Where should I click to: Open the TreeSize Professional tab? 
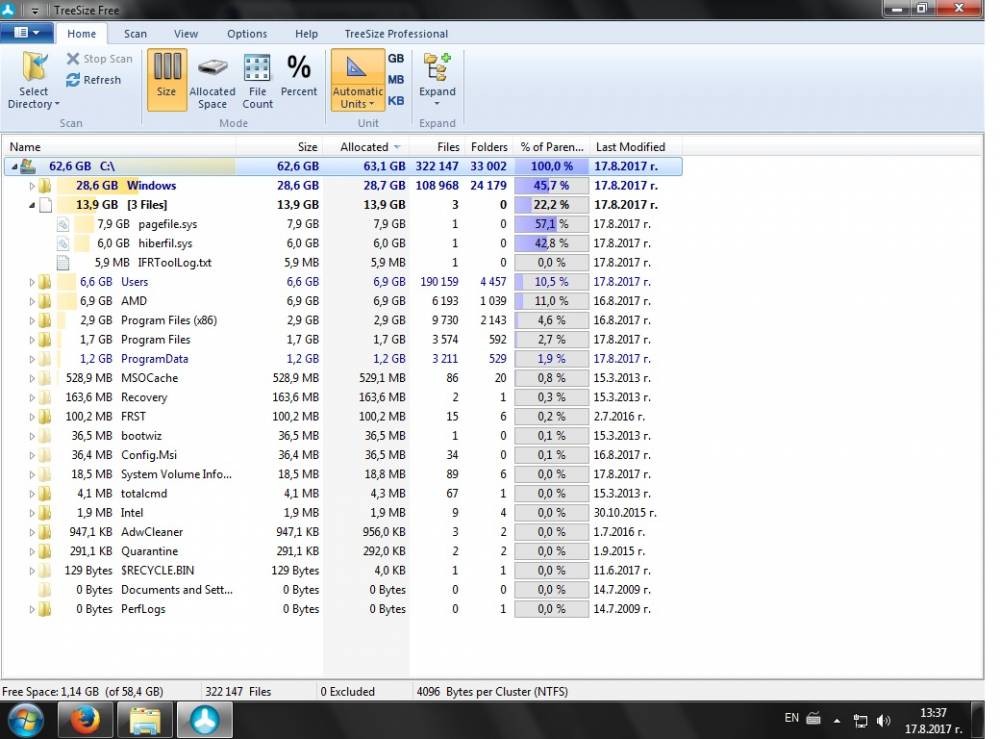coord(396,34)
